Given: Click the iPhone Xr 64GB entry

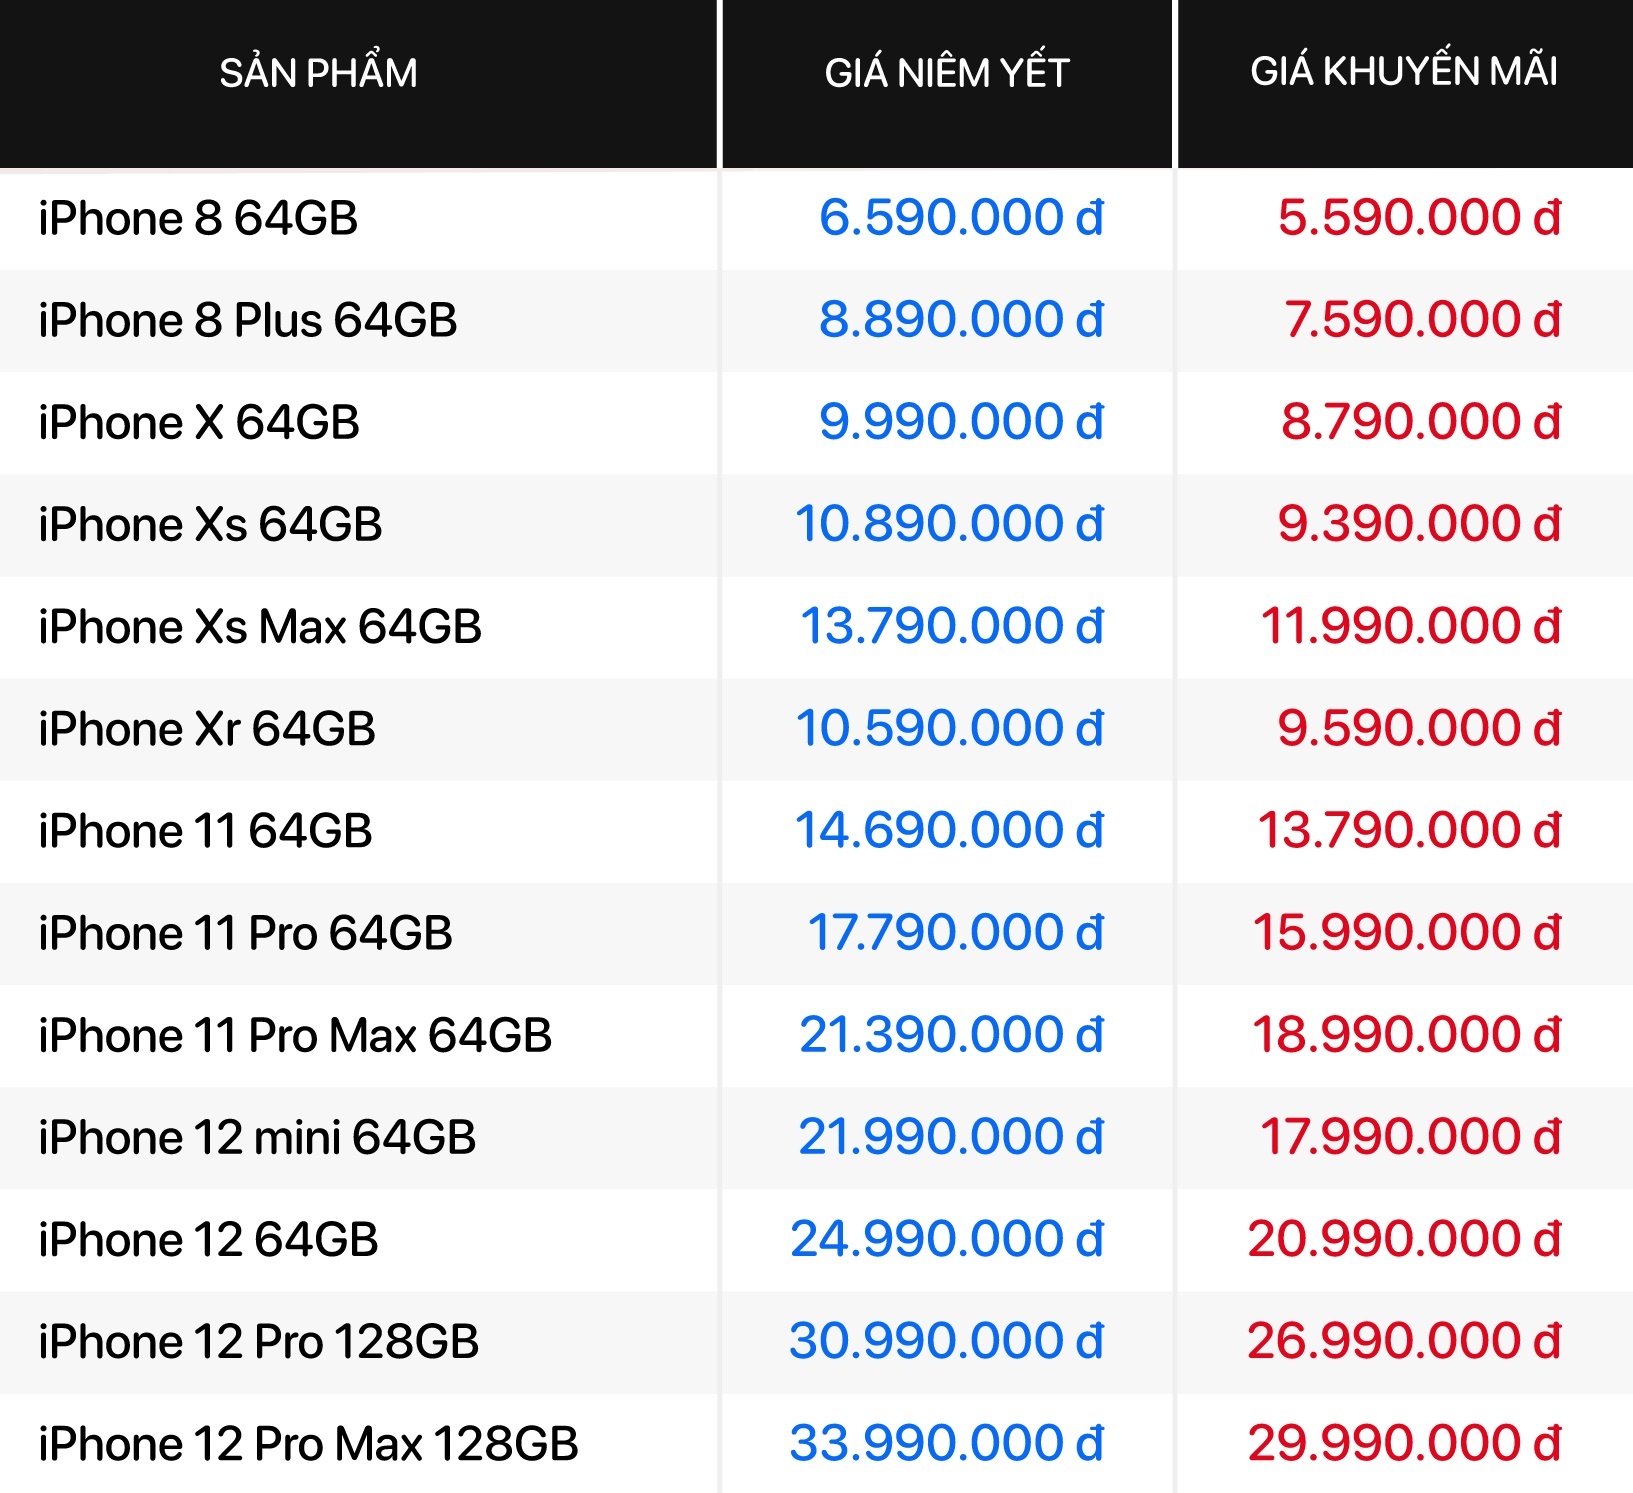Looking at the screenshot, I should point(207,729).
